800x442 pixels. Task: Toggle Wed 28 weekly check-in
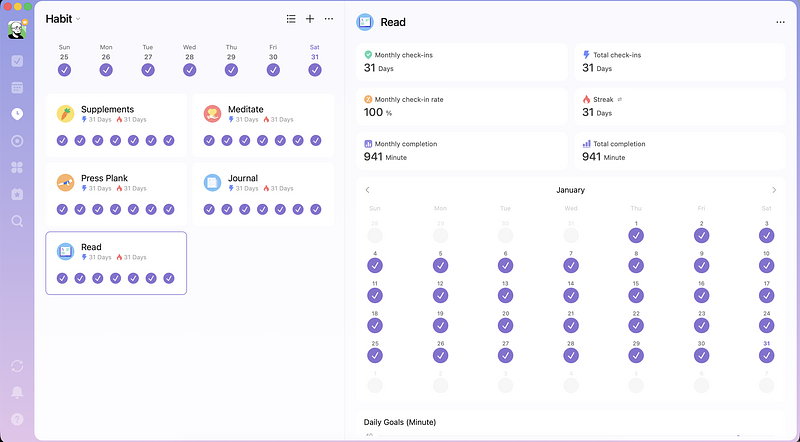[x=189, y=70]
